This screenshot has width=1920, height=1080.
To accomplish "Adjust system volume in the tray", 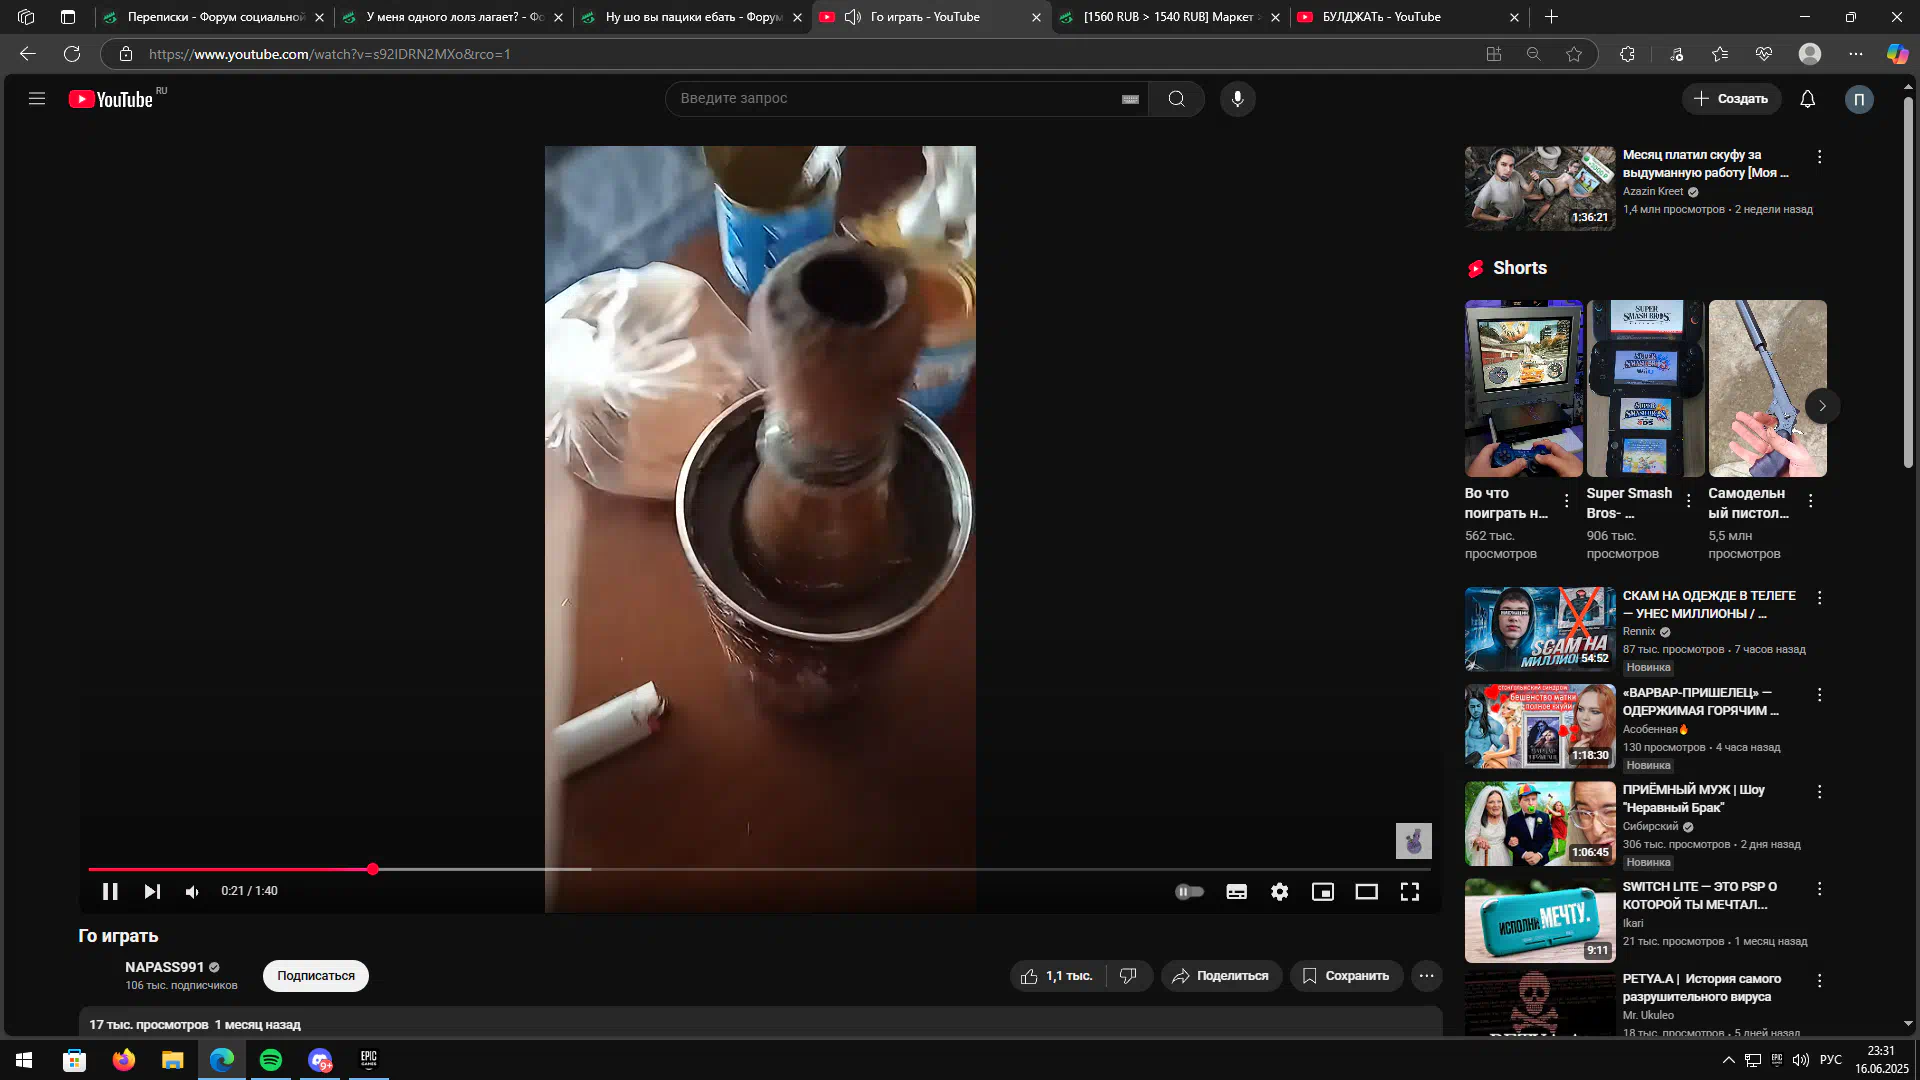I will pos(1801,1060).
